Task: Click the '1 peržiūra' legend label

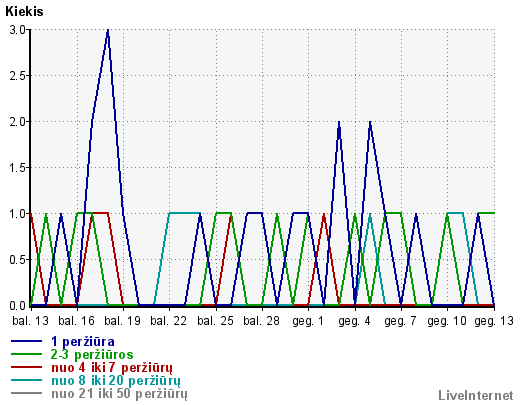Action: pos(83,342)
